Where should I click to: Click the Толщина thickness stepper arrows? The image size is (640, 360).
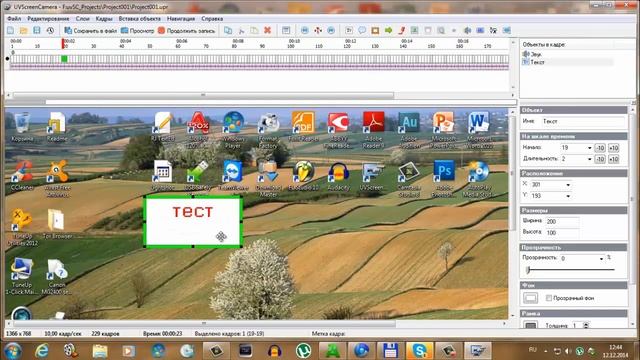tap(586, 325)
